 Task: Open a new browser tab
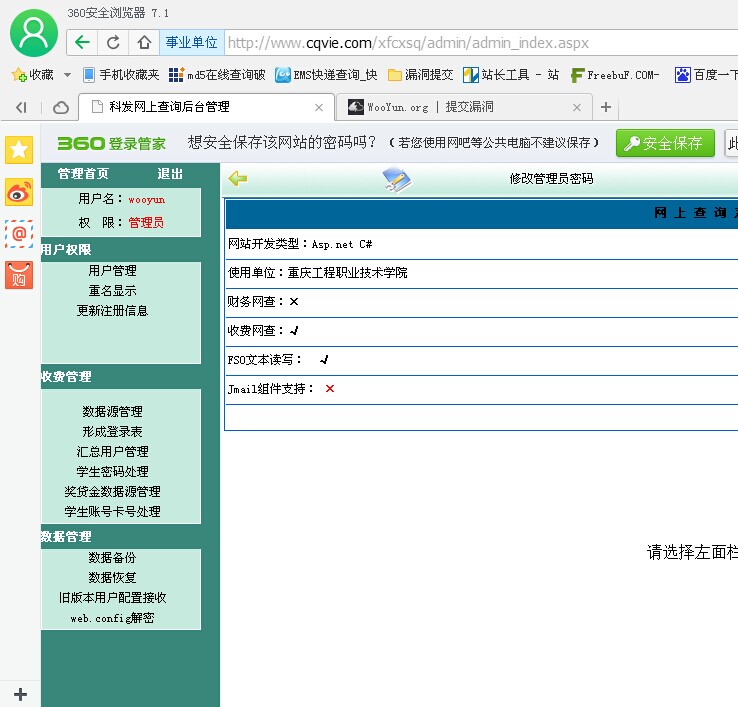click(606, 107)
